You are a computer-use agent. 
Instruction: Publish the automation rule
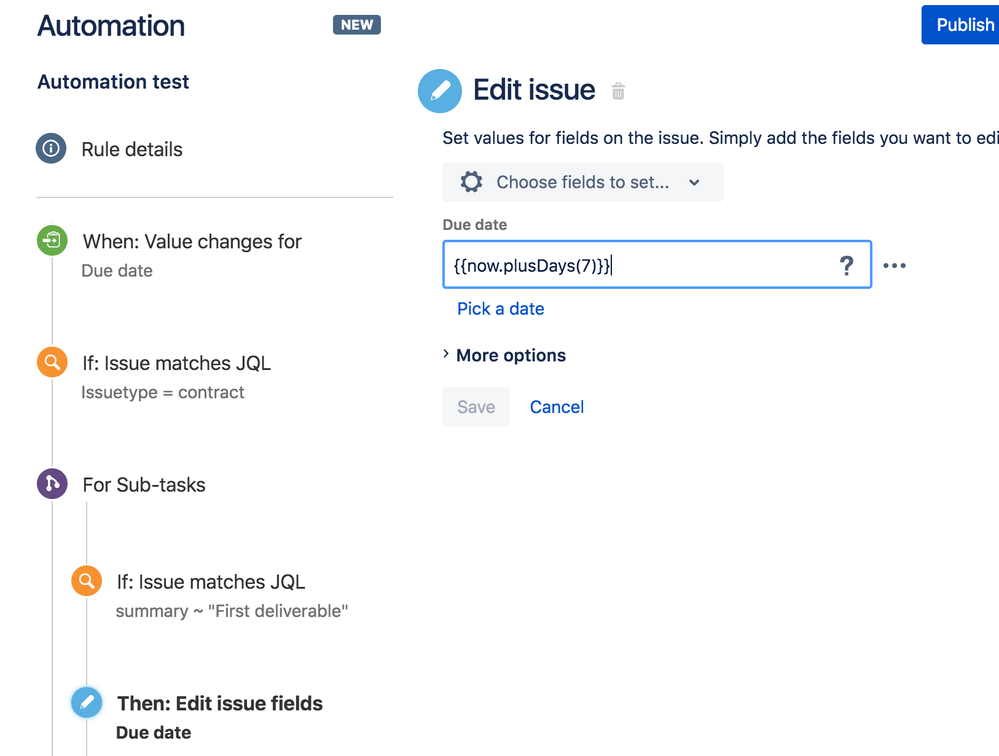click(964, 25)
